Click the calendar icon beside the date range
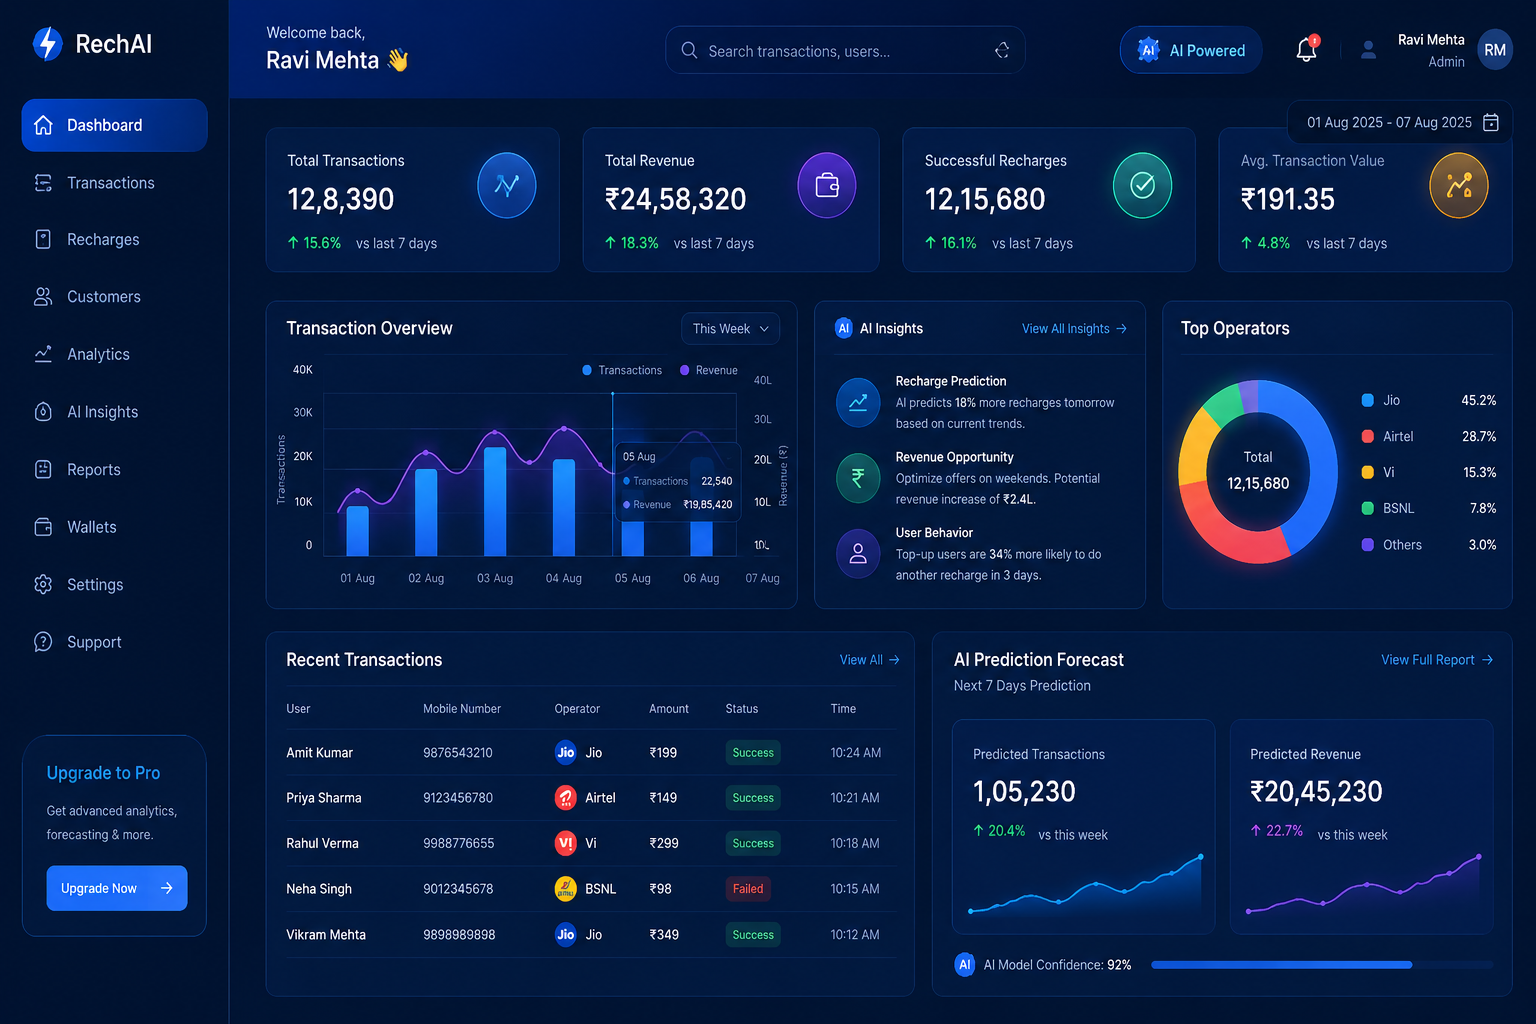 tap(1491, 122)
